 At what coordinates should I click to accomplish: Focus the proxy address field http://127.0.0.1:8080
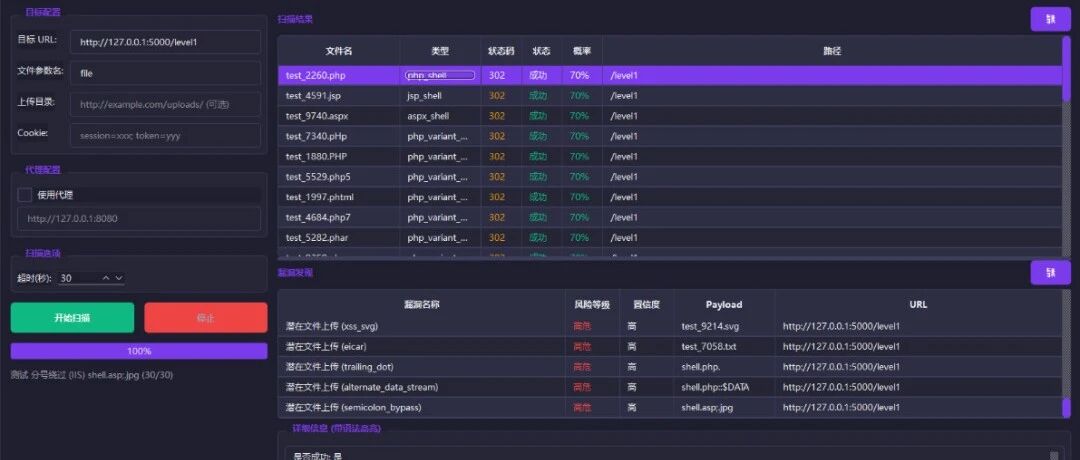click(x=139, y=219)
